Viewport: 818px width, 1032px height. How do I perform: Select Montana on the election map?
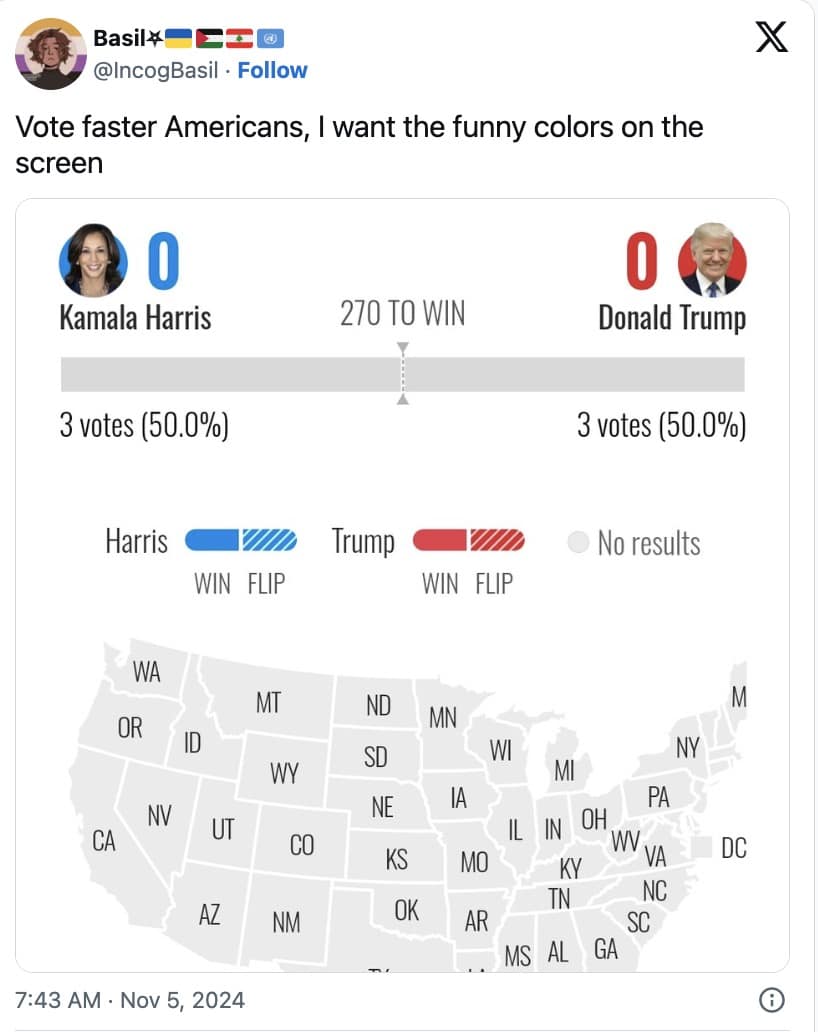click(268, 703)
